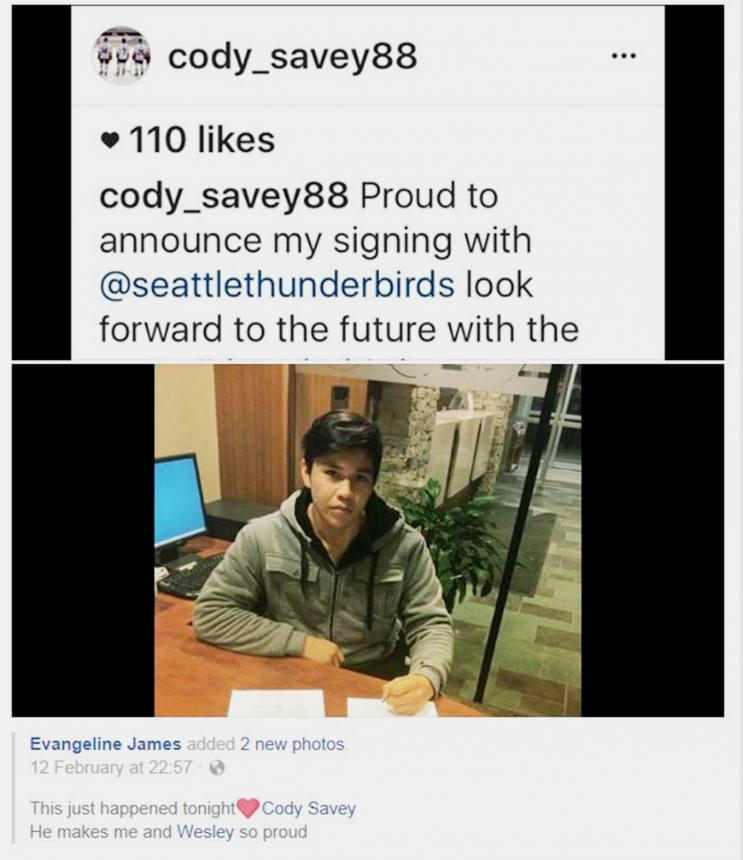Click the 12 February at 22:57 timestamp
Screen dimensions: 743x860
coord(111,767)
